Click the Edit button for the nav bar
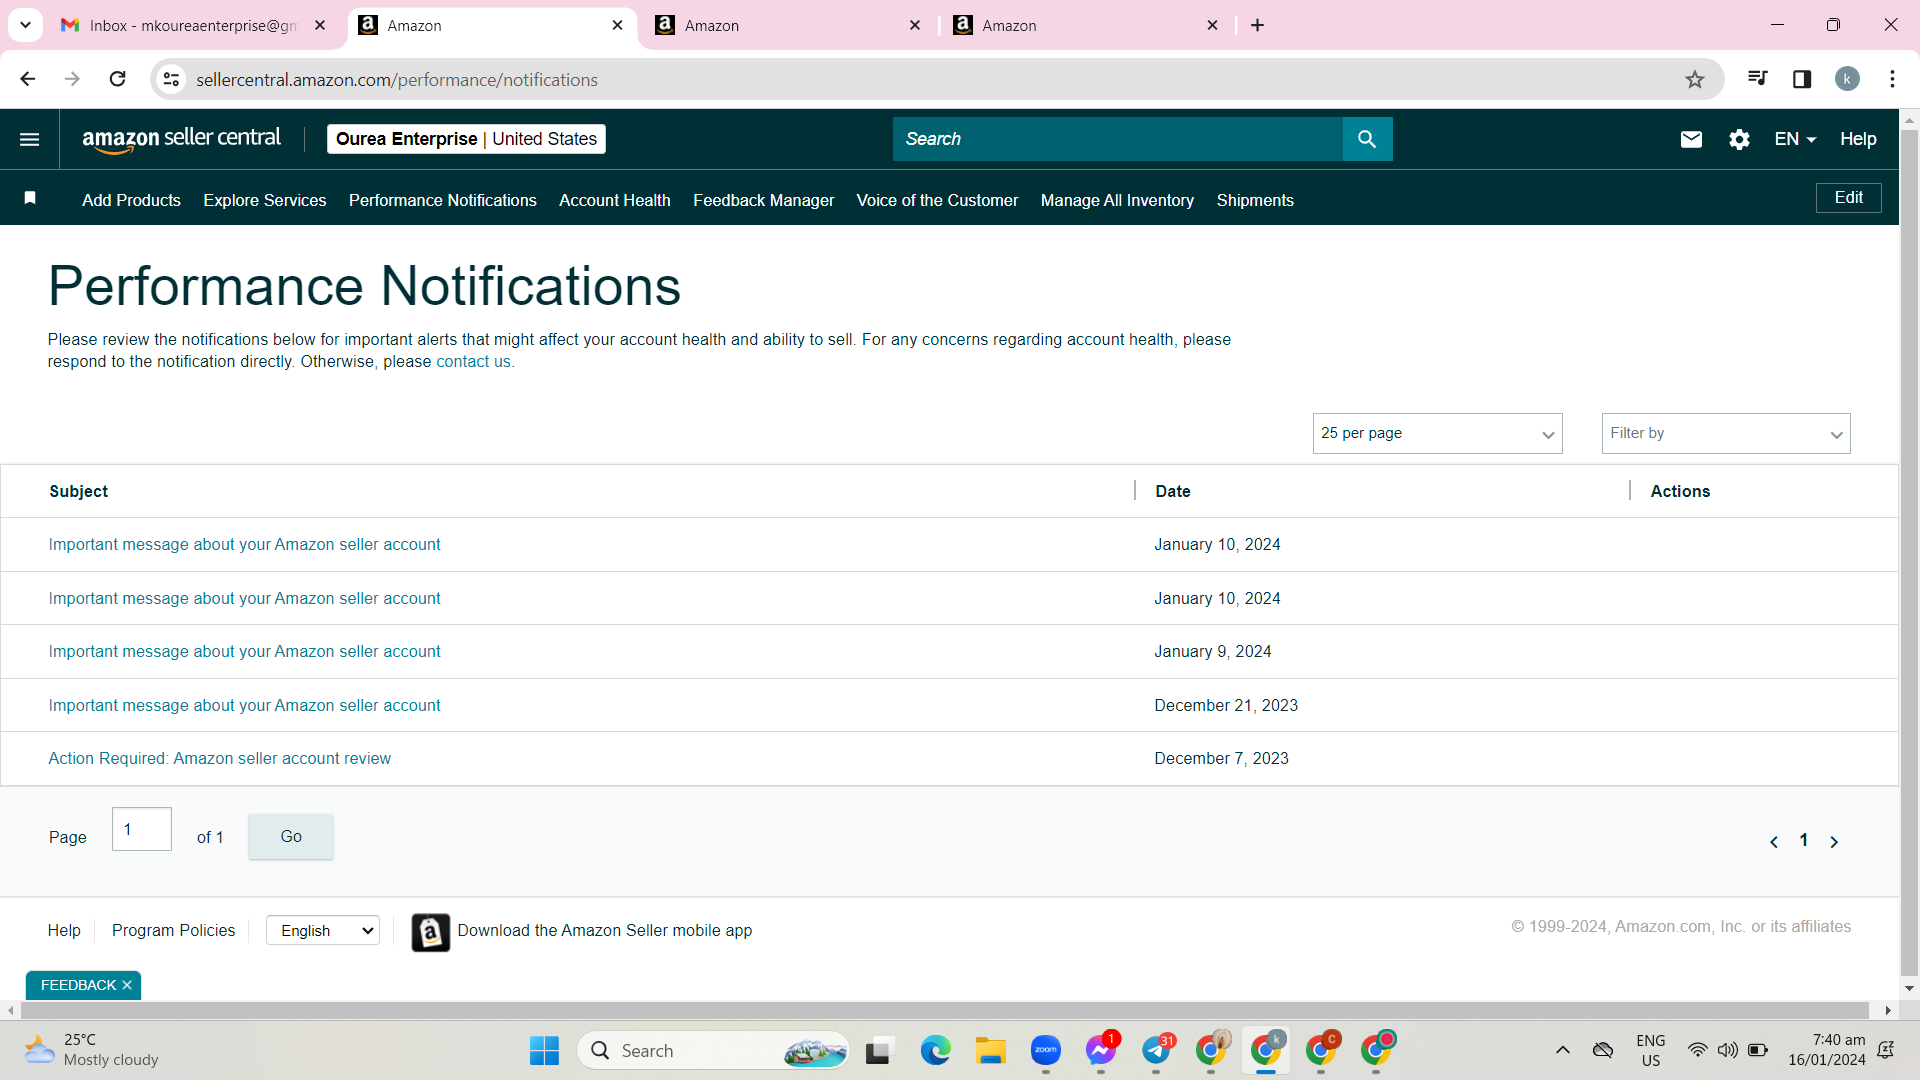The width and height of the screenshot is (1920, 1080). click(x=1848, y=198)
